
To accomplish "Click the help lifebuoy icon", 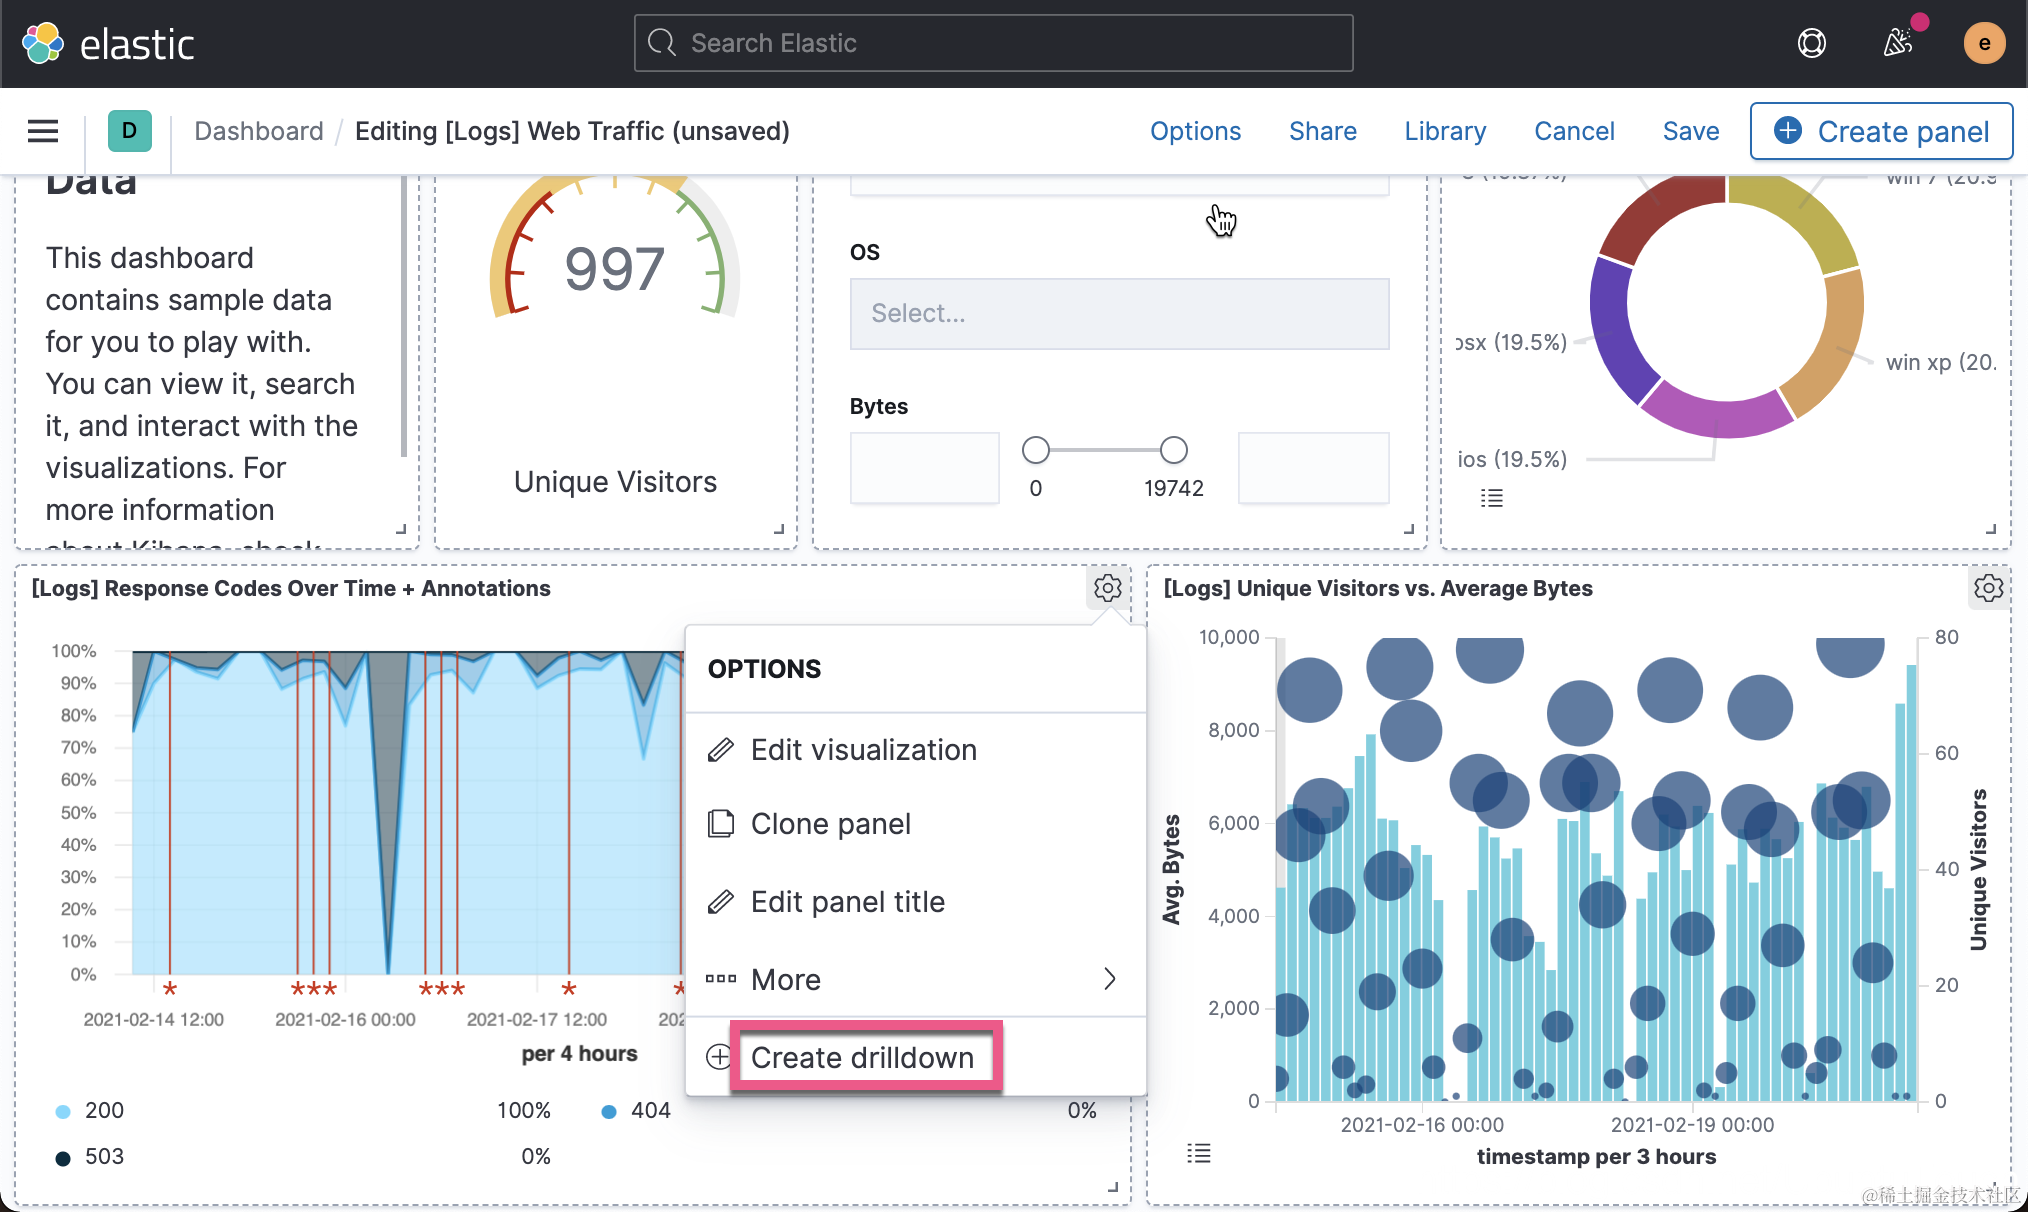I will [1811, 43].
